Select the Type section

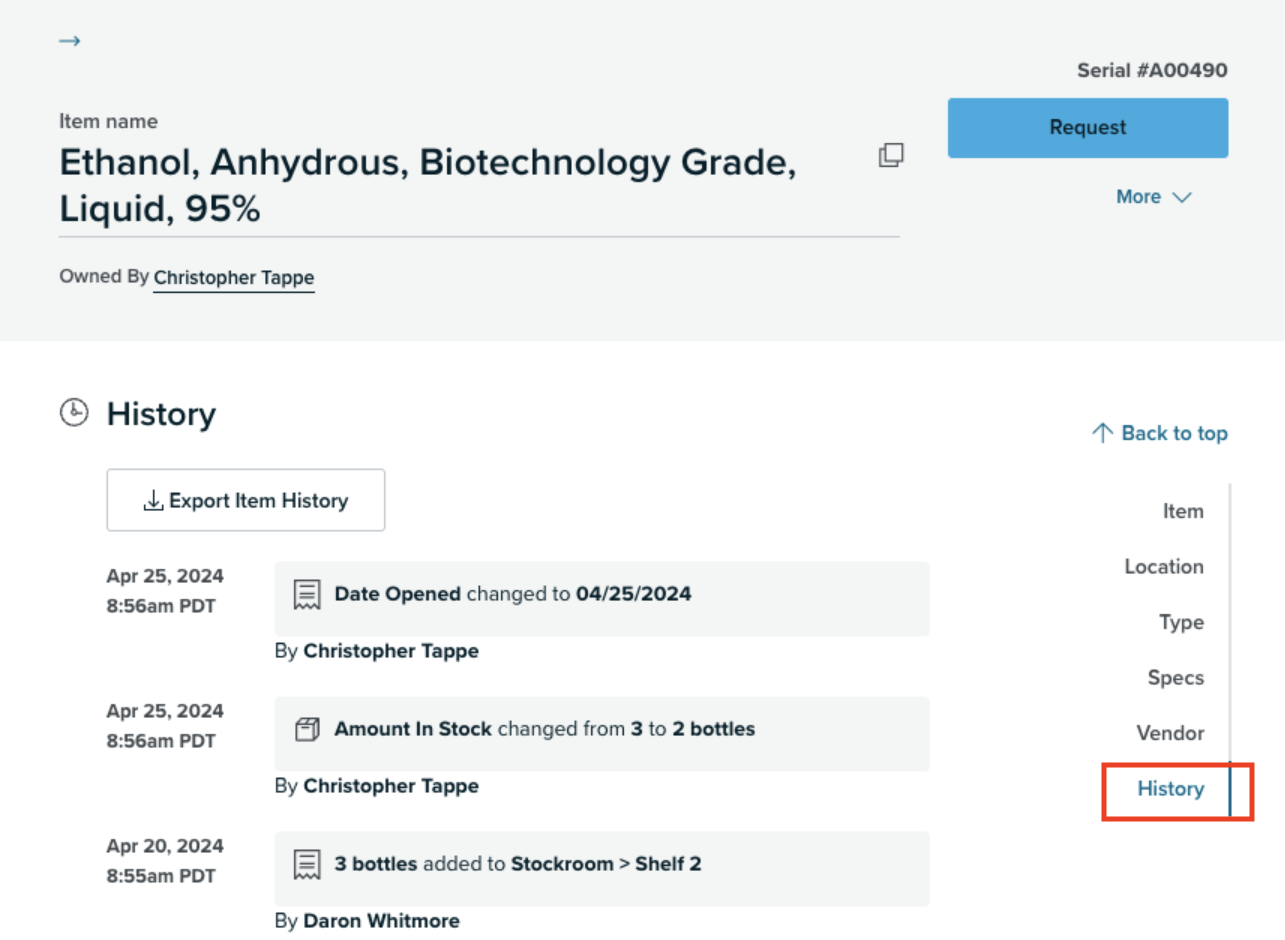click(x=1181, y=622)
